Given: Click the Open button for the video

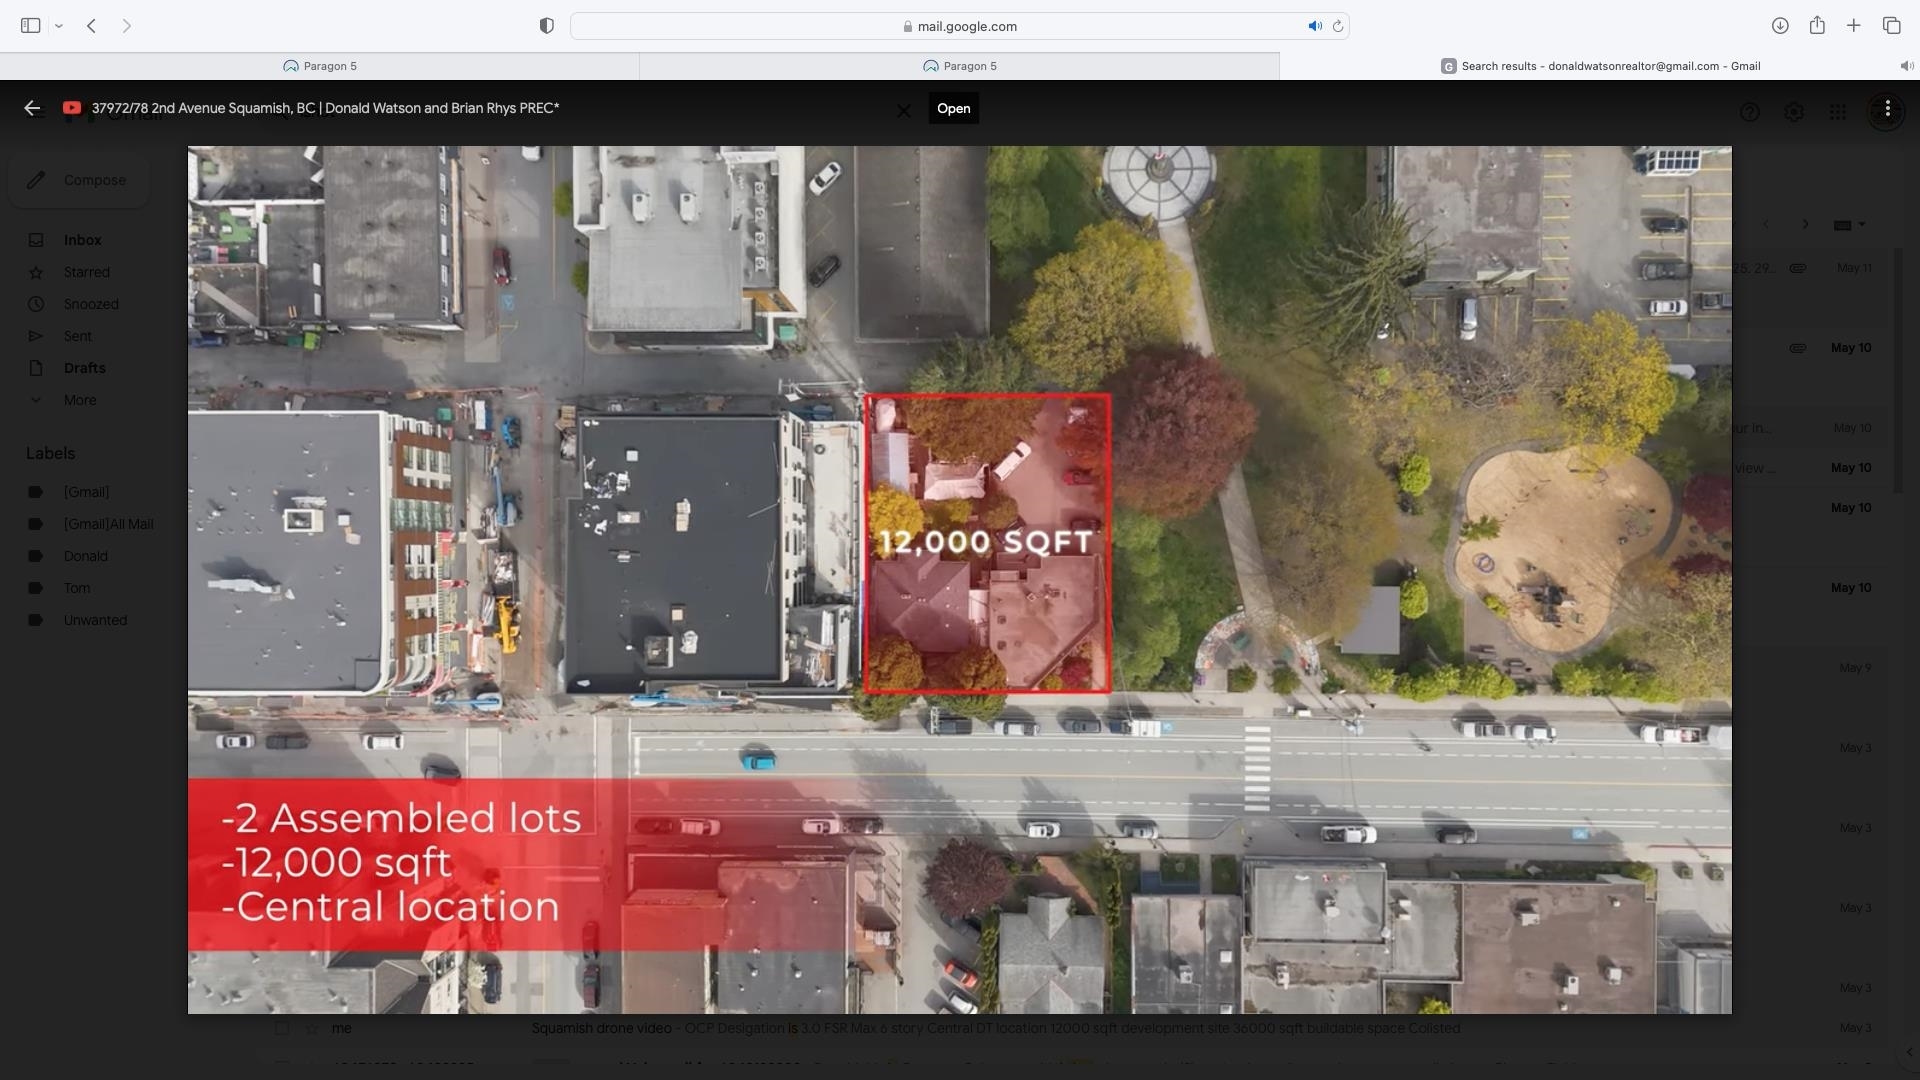Looking at the screenshot, I should 953,108.
